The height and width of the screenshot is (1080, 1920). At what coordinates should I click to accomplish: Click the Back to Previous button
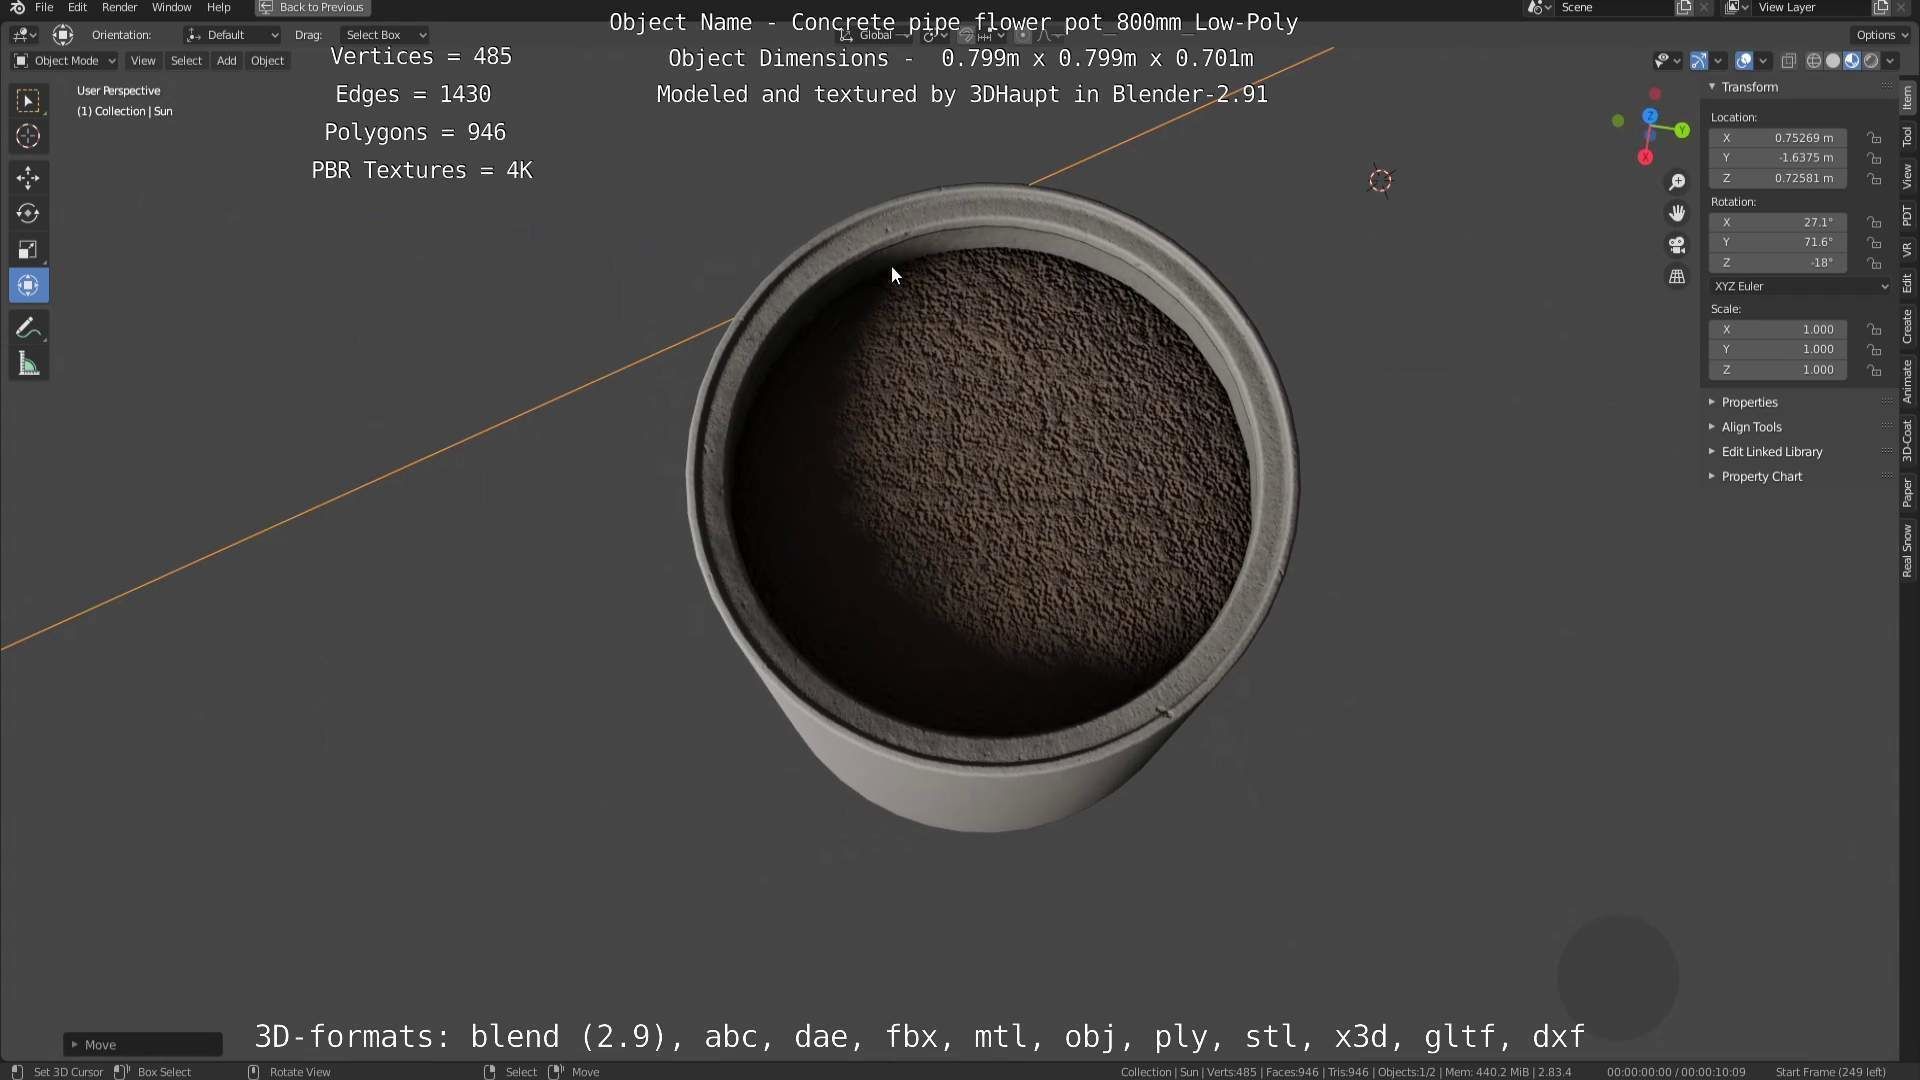(x=313, y=7)
